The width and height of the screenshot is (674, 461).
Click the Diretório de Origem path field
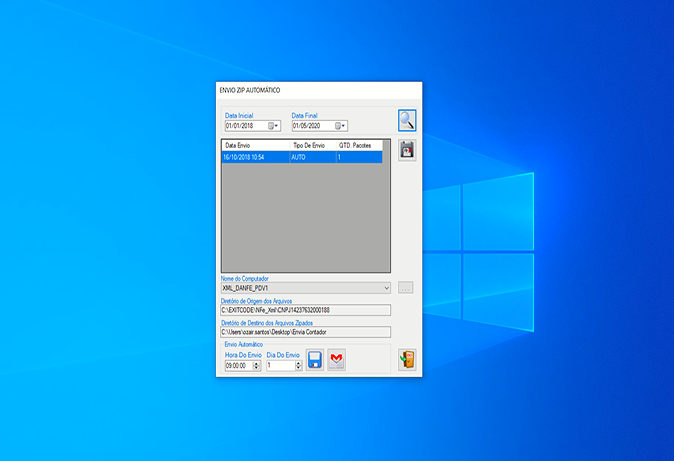pos(306,310)
